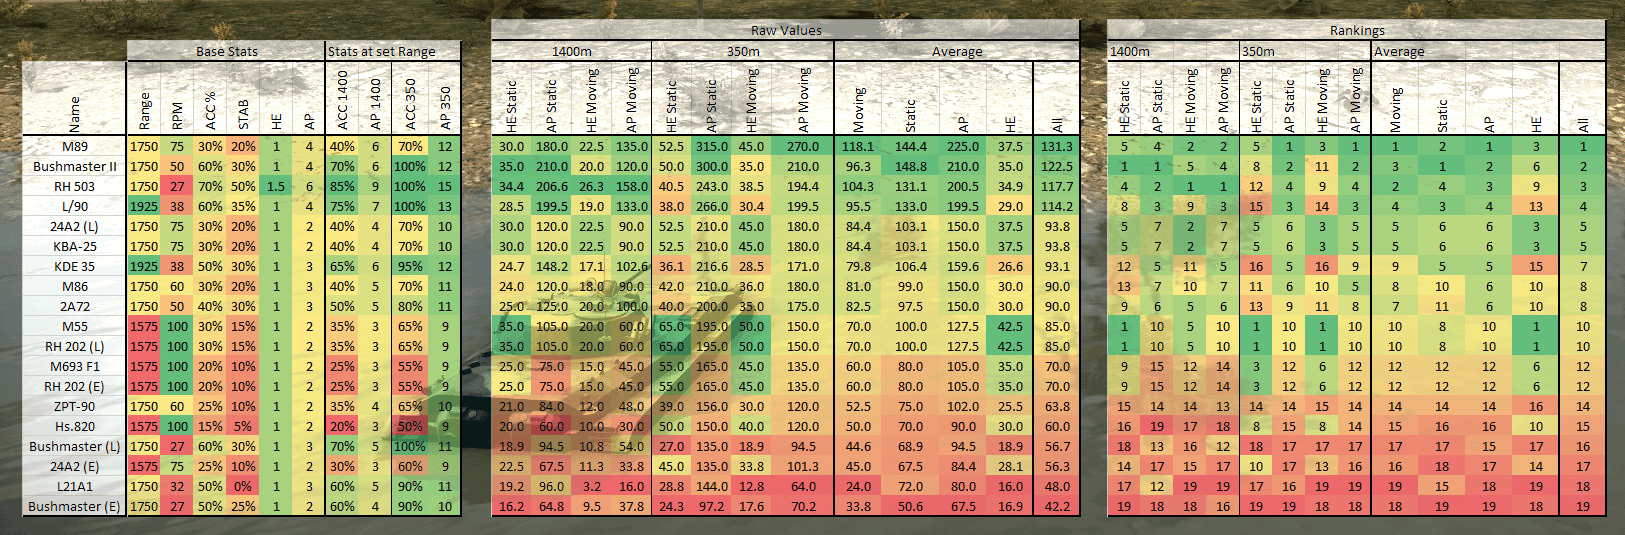Screen dimensions: 1625x535
Task: Click the 350m subheader under Raw Values
Action: [x=743, y=51]
